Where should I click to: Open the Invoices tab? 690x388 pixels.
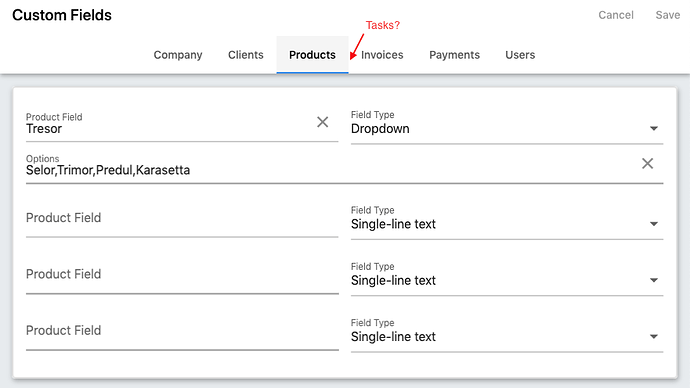(382, 55)
